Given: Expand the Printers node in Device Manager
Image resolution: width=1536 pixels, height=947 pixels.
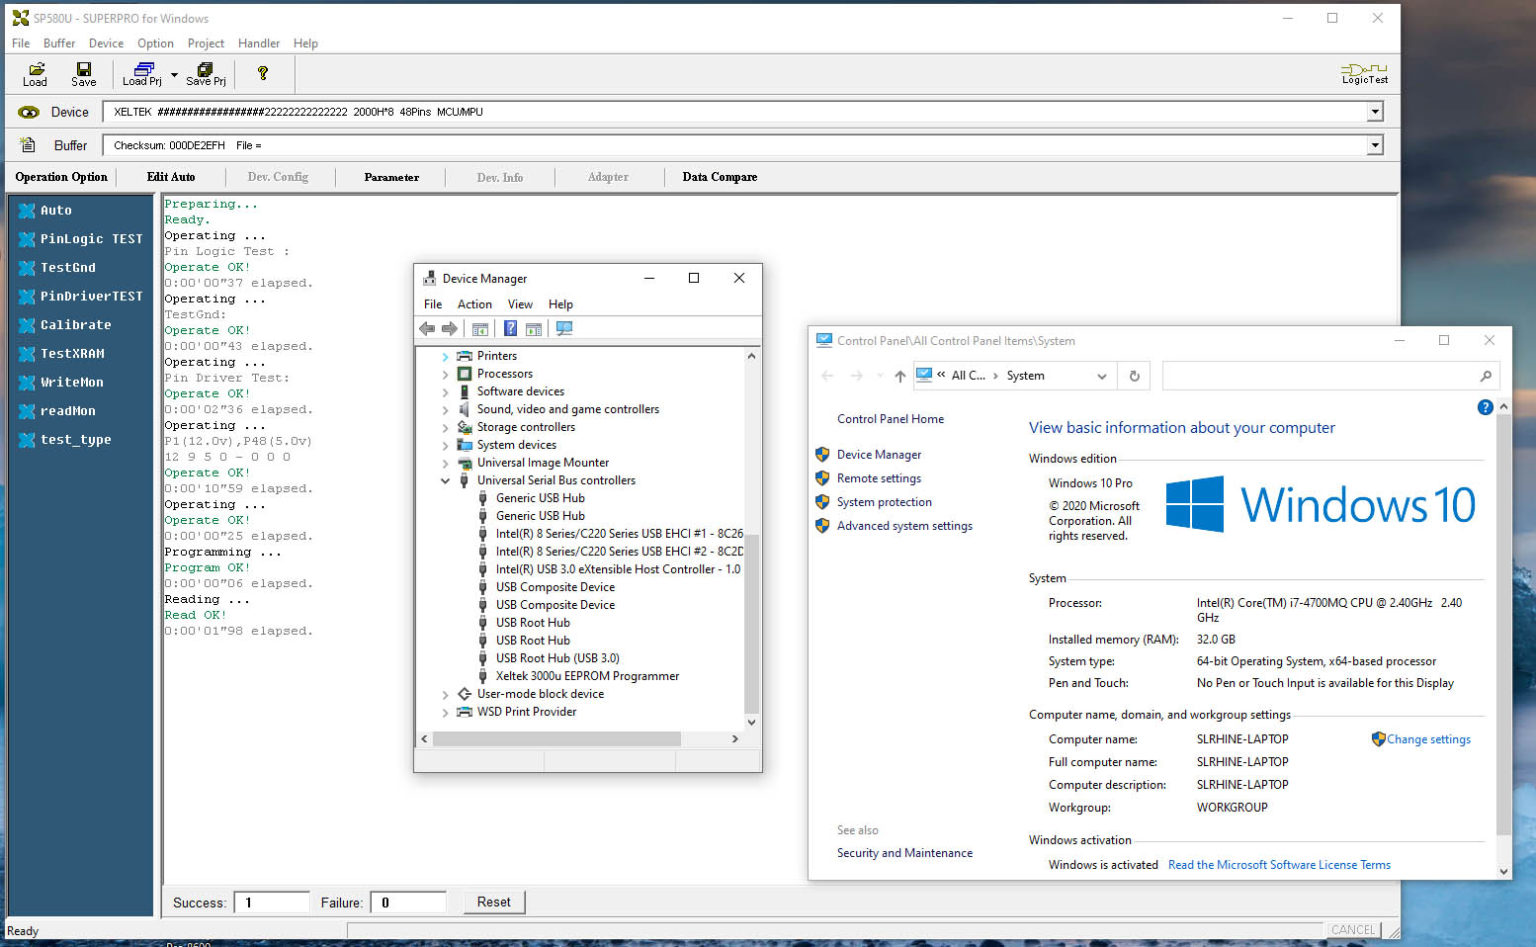Looking at the screenshot, I should click(x=445, y=356).
